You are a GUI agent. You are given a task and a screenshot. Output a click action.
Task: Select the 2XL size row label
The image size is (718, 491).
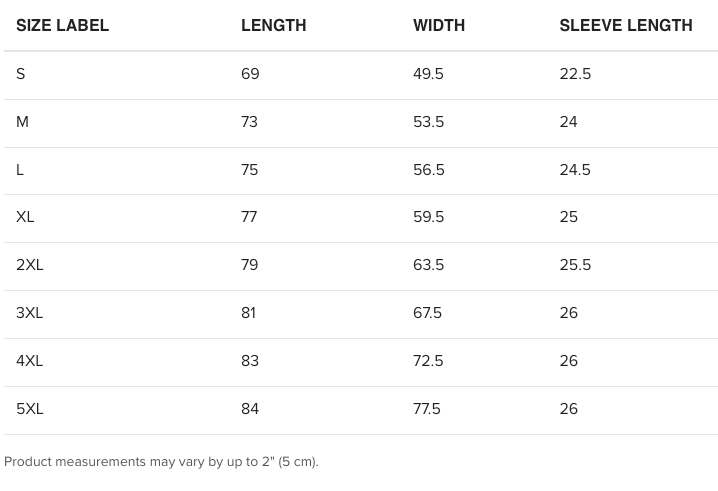tap(30, 265)
